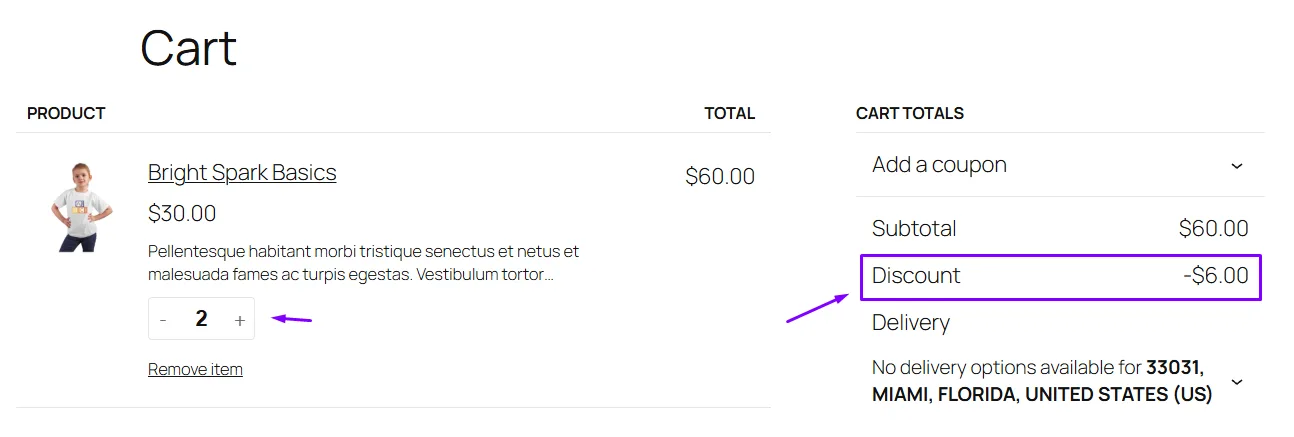Click the PRODUCT column header

pyautogui.click(x=66, y=113)
